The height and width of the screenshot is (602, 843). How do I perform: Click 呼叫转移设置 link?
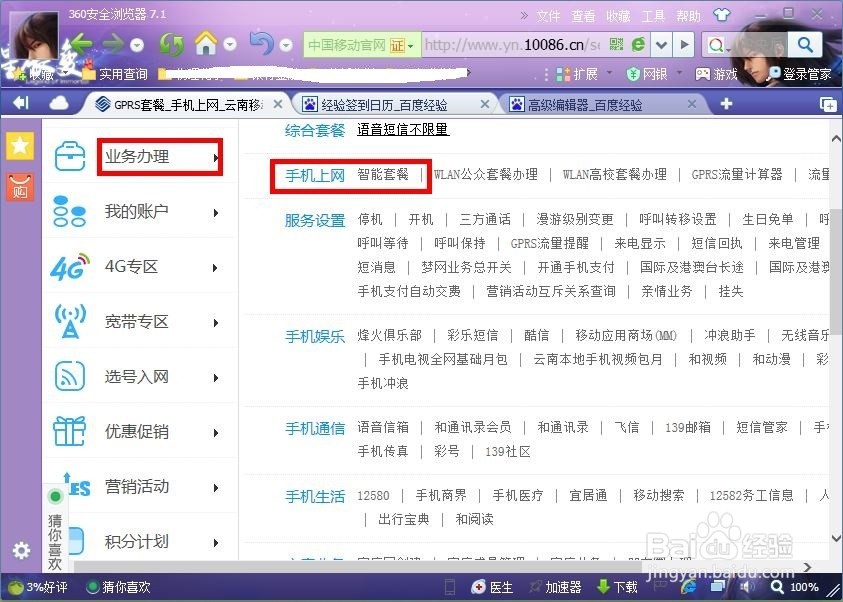pyautogui.click(x=678, y=219)
